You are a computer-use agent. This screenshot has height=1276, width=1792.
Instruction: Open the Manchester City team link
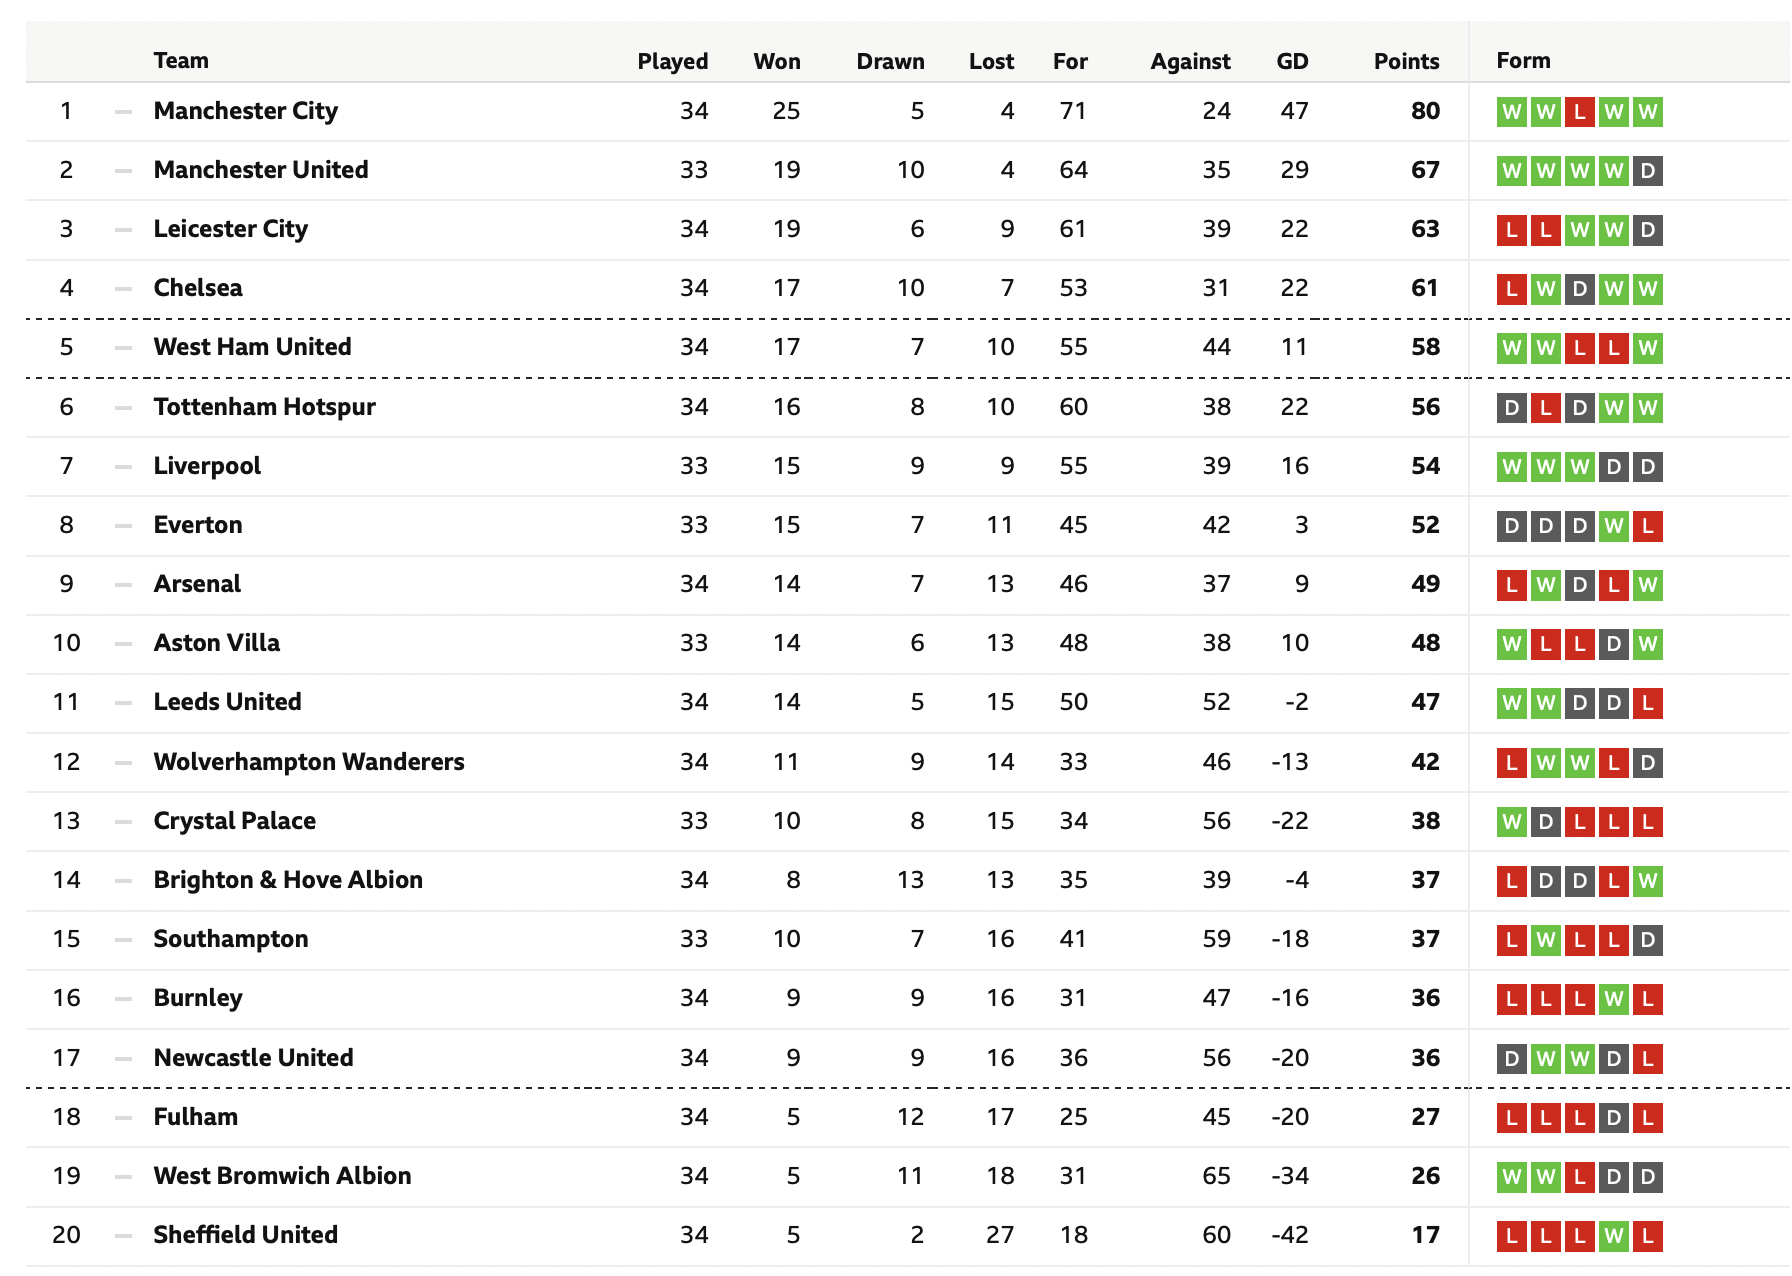pos(245,111)
